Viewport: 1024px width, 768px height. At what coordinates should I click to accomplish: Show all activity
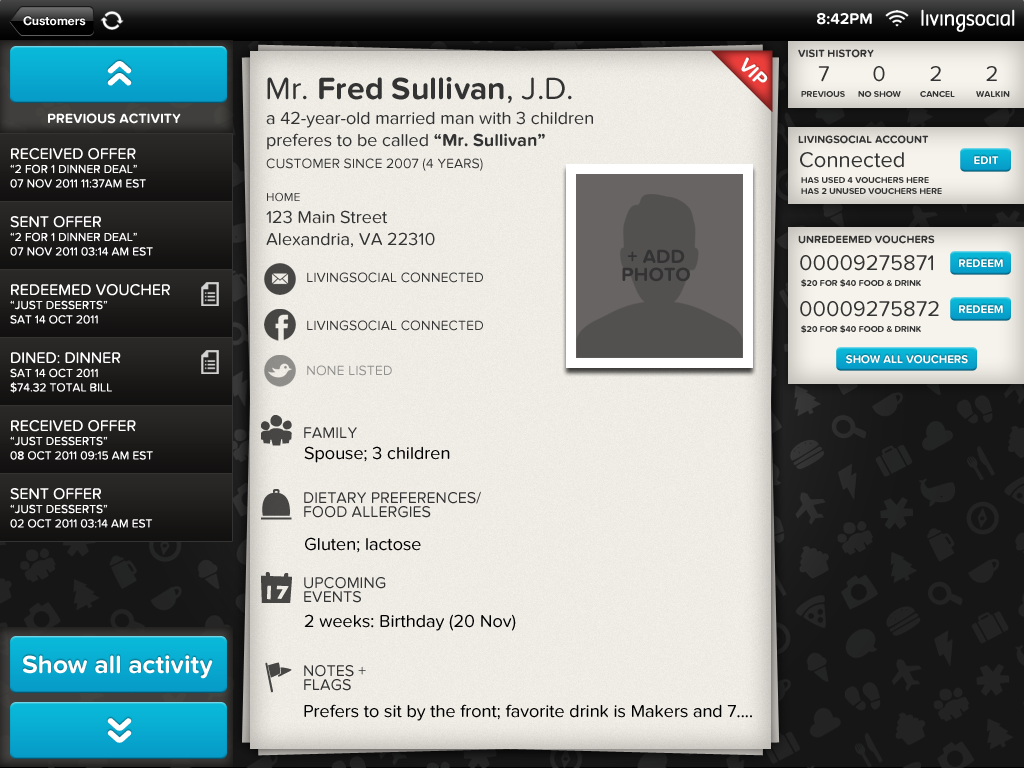[x=119, y=664]
